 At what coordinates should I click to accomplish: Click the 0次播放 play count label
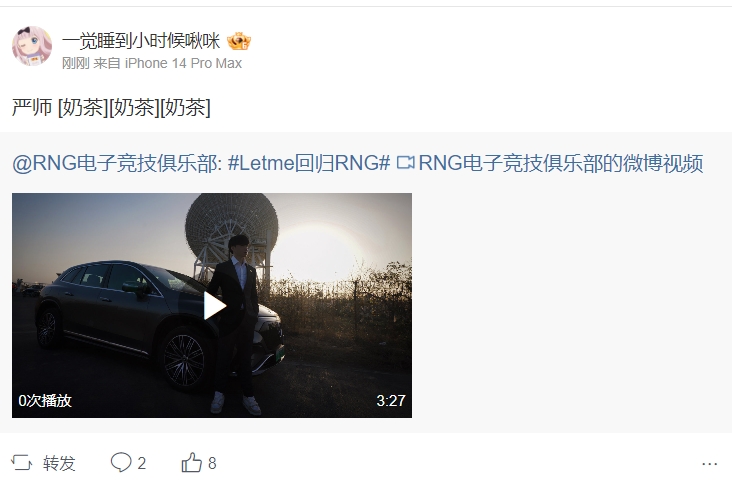pos(45,400)
